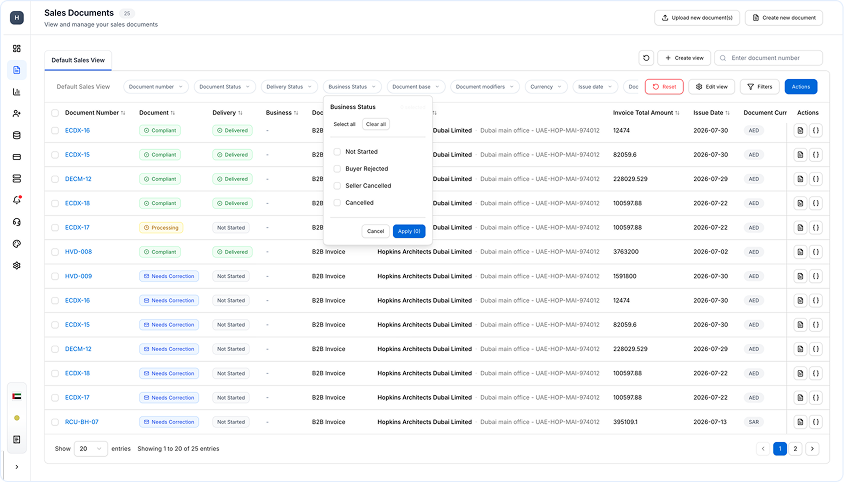The height and width of the screenshot is (482, 844).
Task: Click Upload new document(s) button
Action: pos(697,18)
